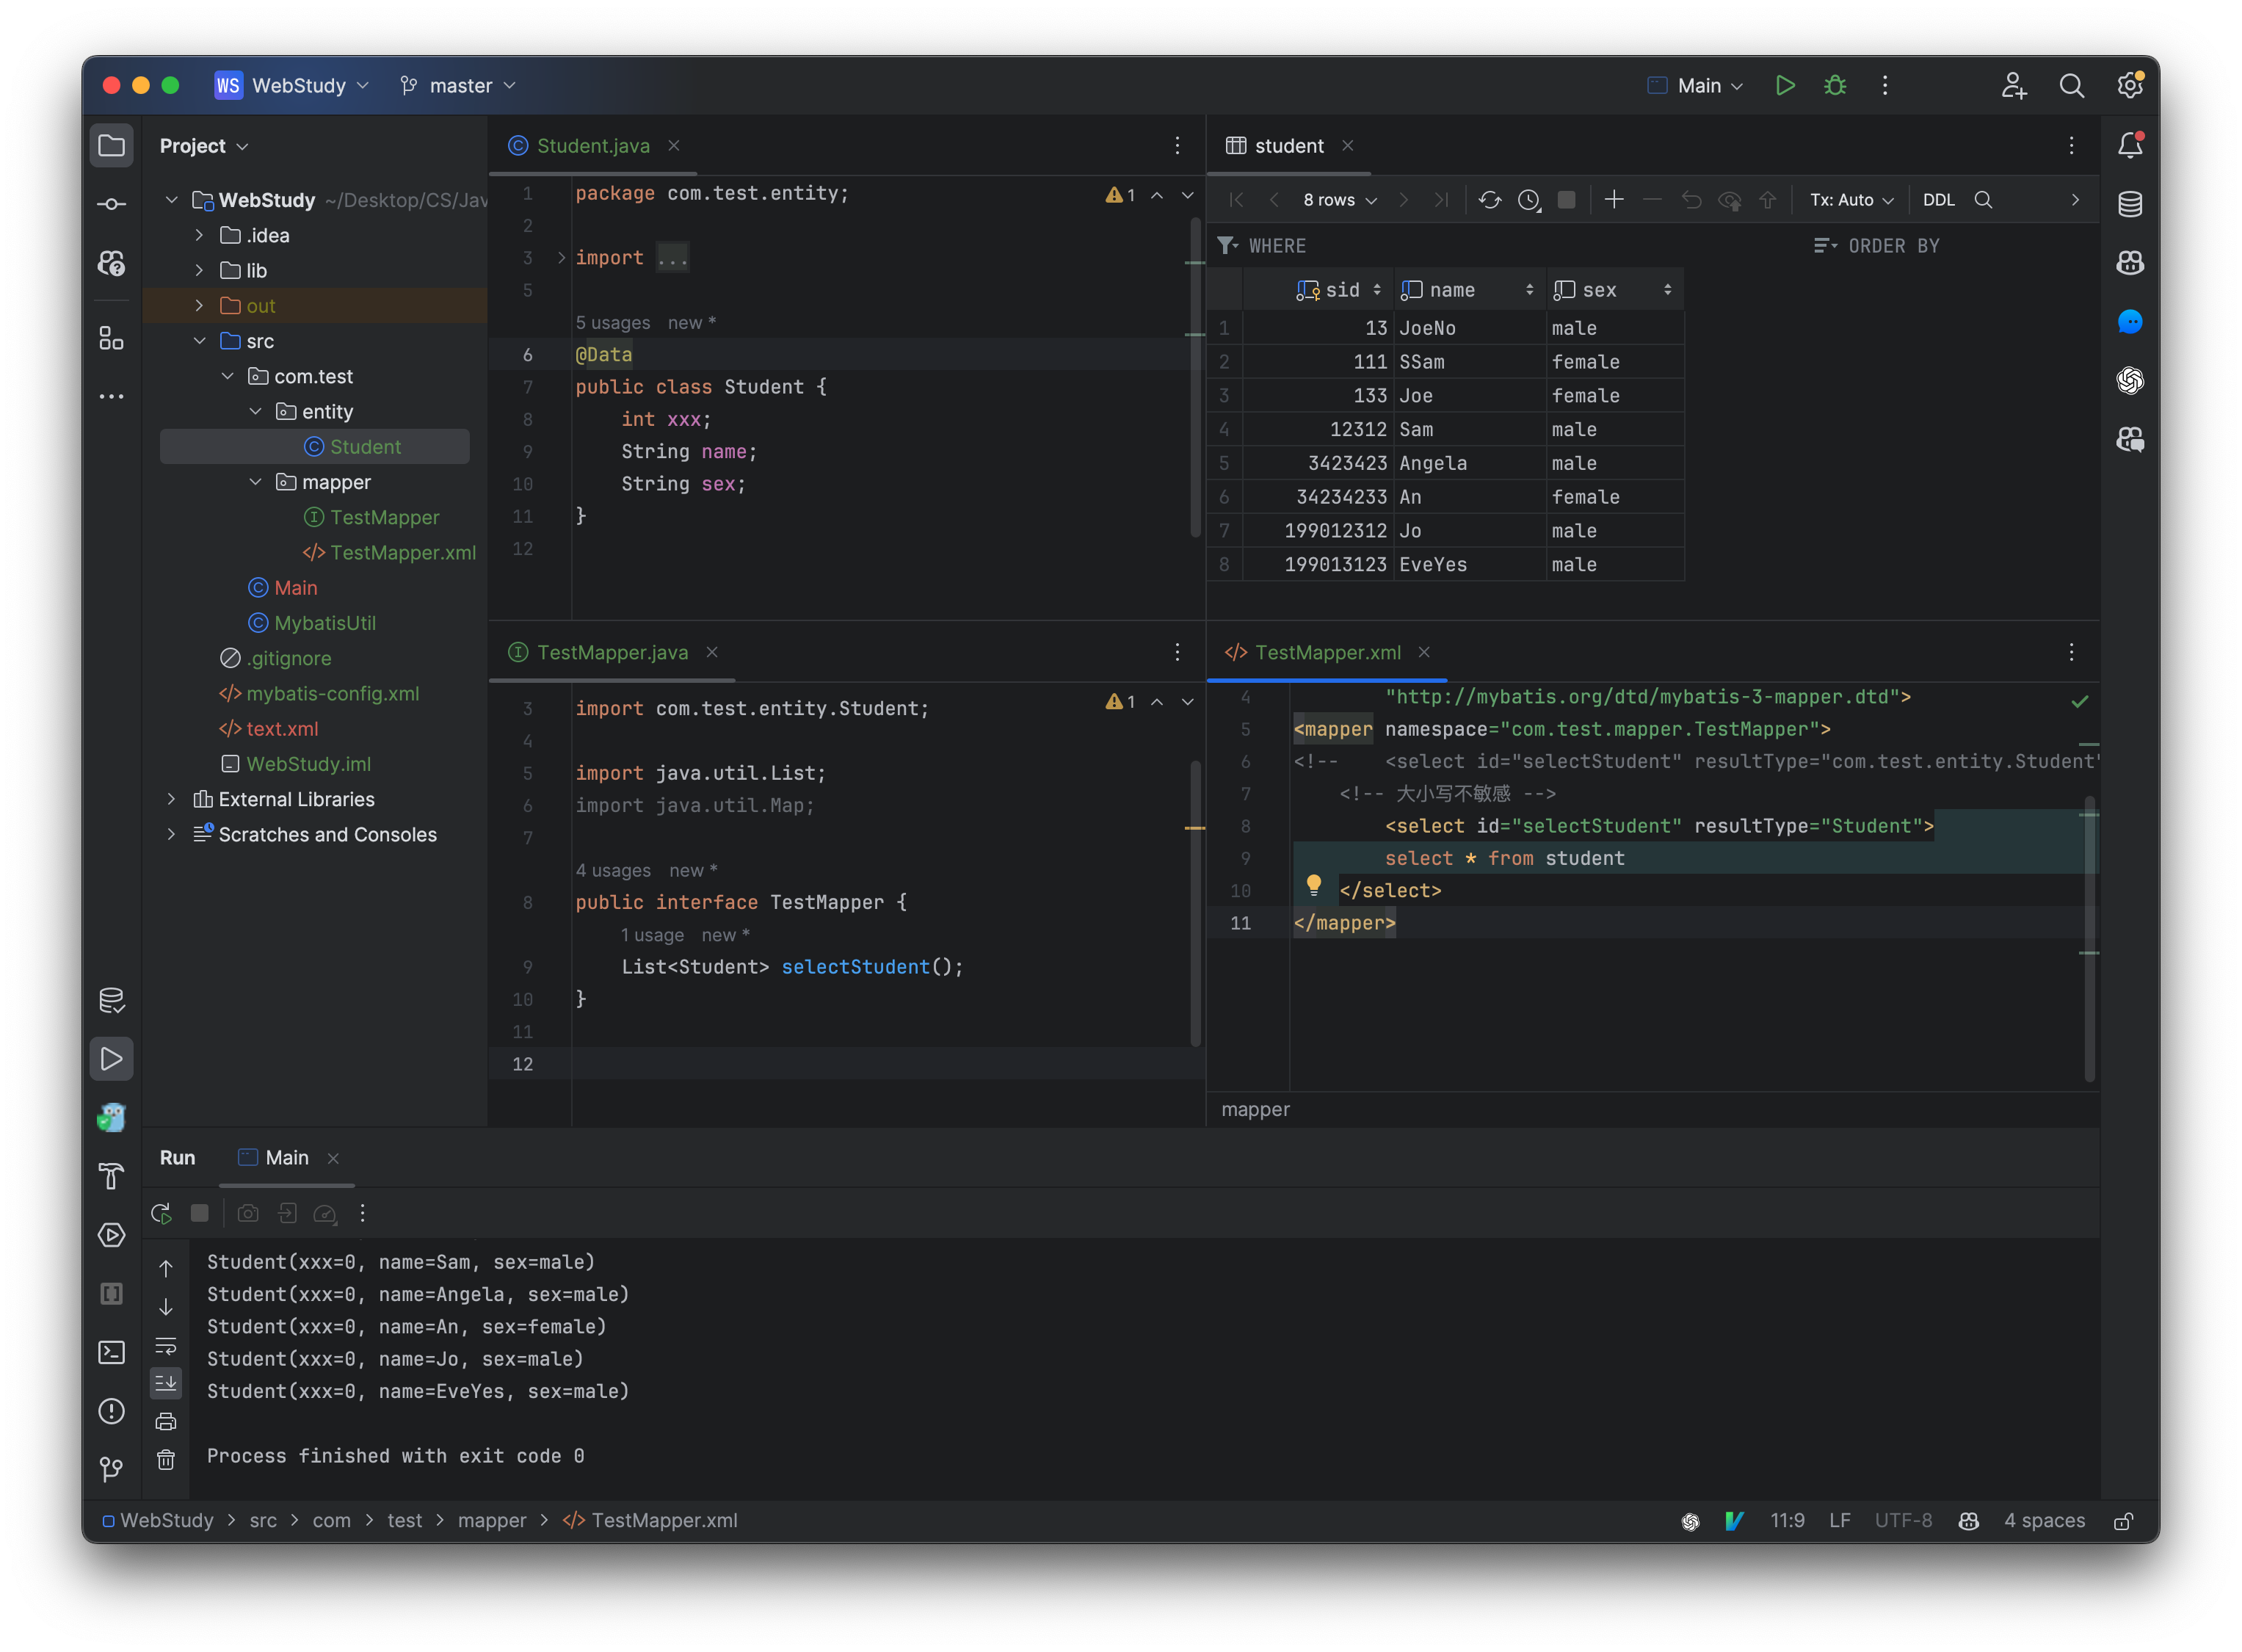Click the ORDER BY toggle icon

click(1824, 244)
